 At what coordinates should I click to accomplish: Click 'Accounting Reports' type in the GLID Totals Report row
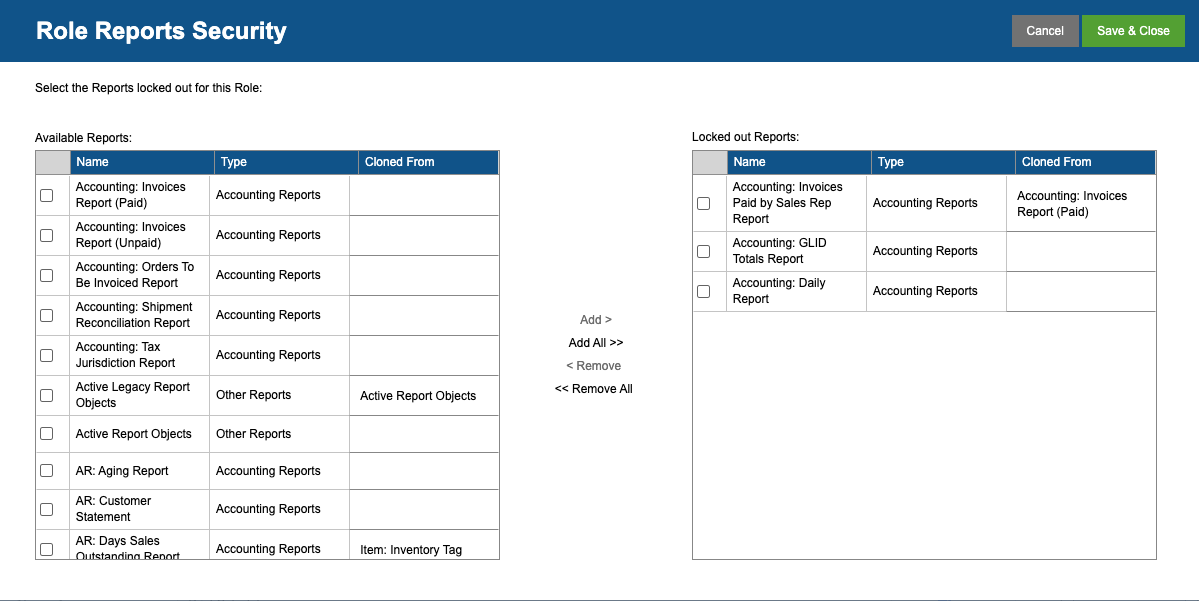pyautogui.click(x=925, y=251)
